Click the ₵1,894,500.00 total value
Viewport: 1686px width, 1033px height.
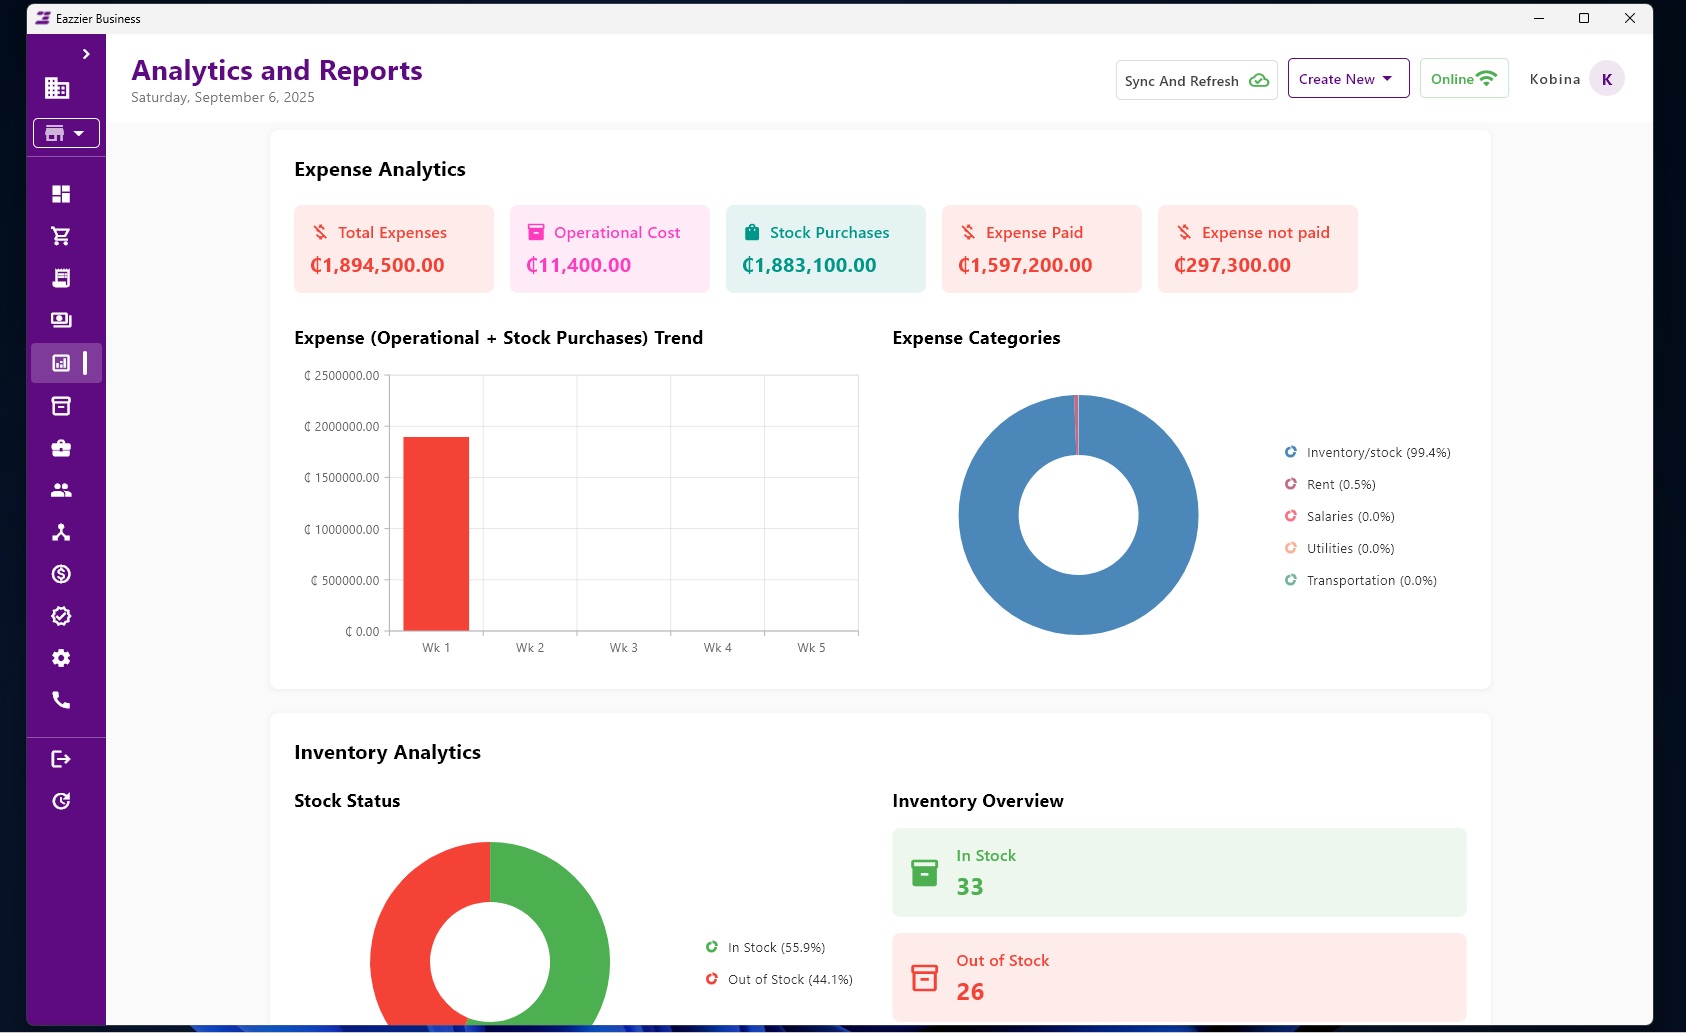click(377, 265)
